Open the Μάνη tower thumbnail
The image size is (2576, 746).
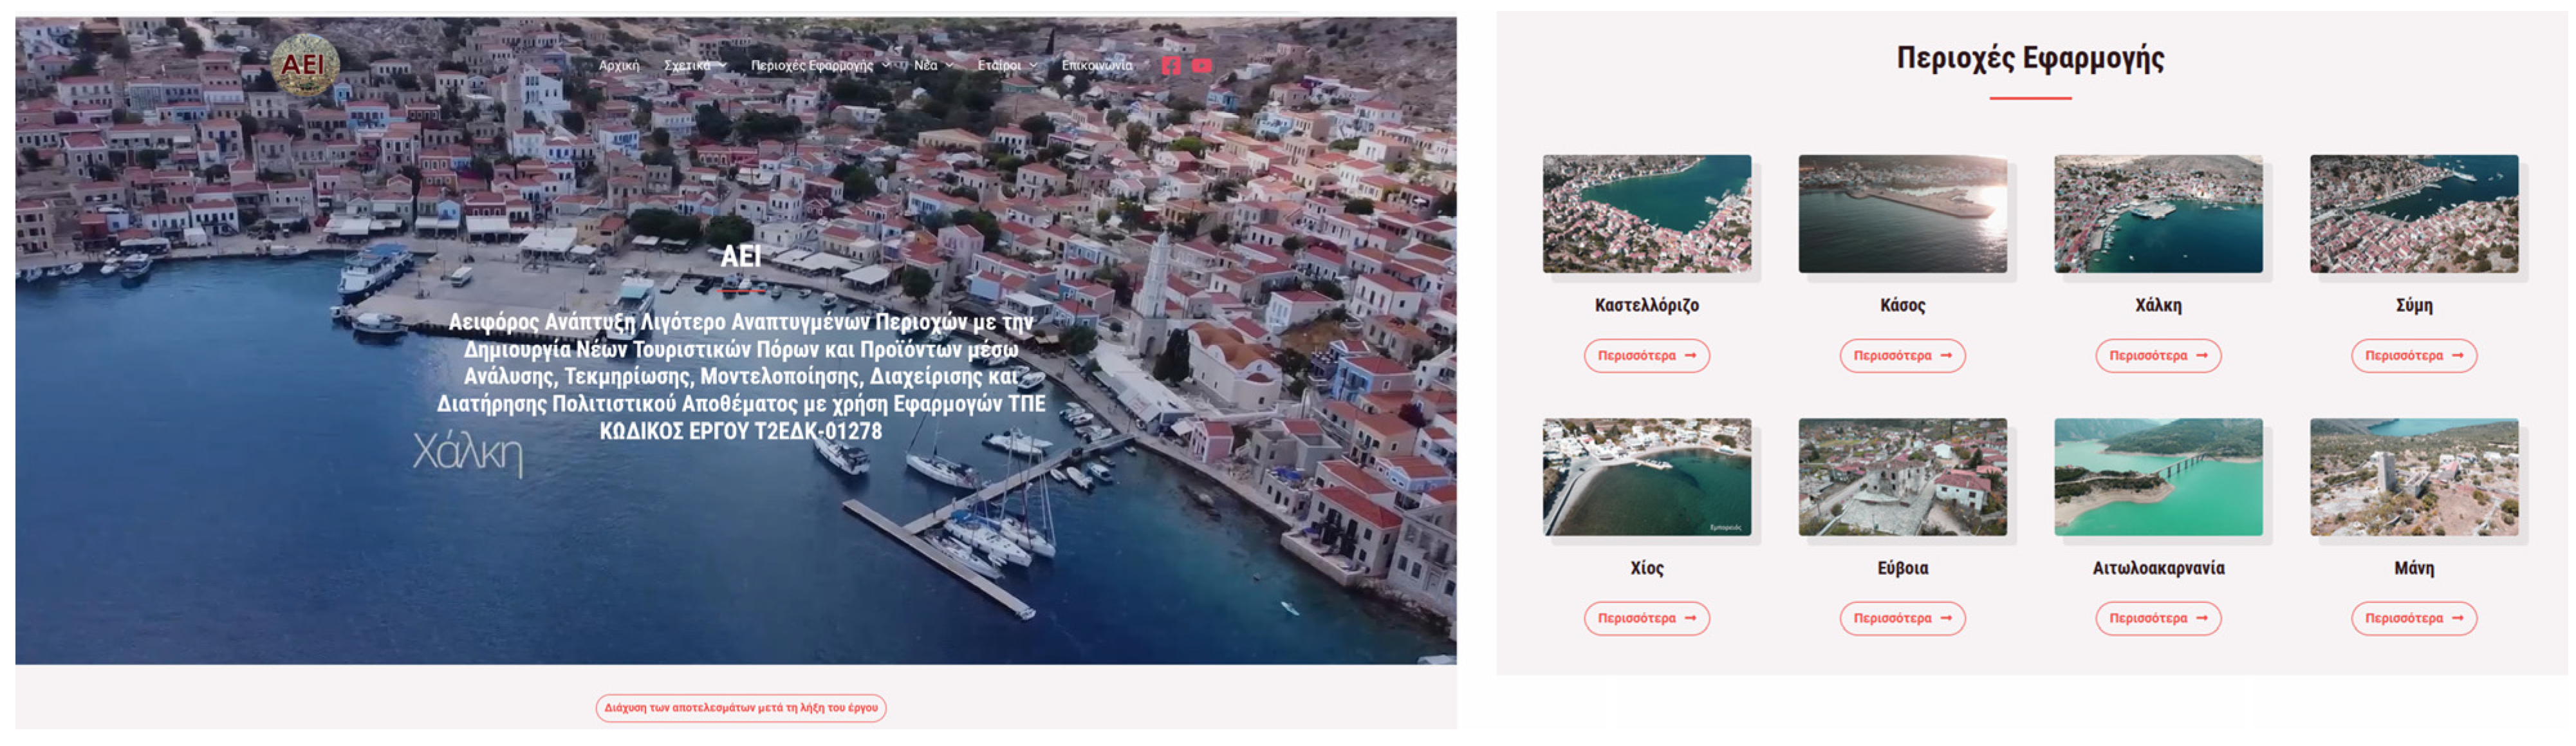point(2414,477)
